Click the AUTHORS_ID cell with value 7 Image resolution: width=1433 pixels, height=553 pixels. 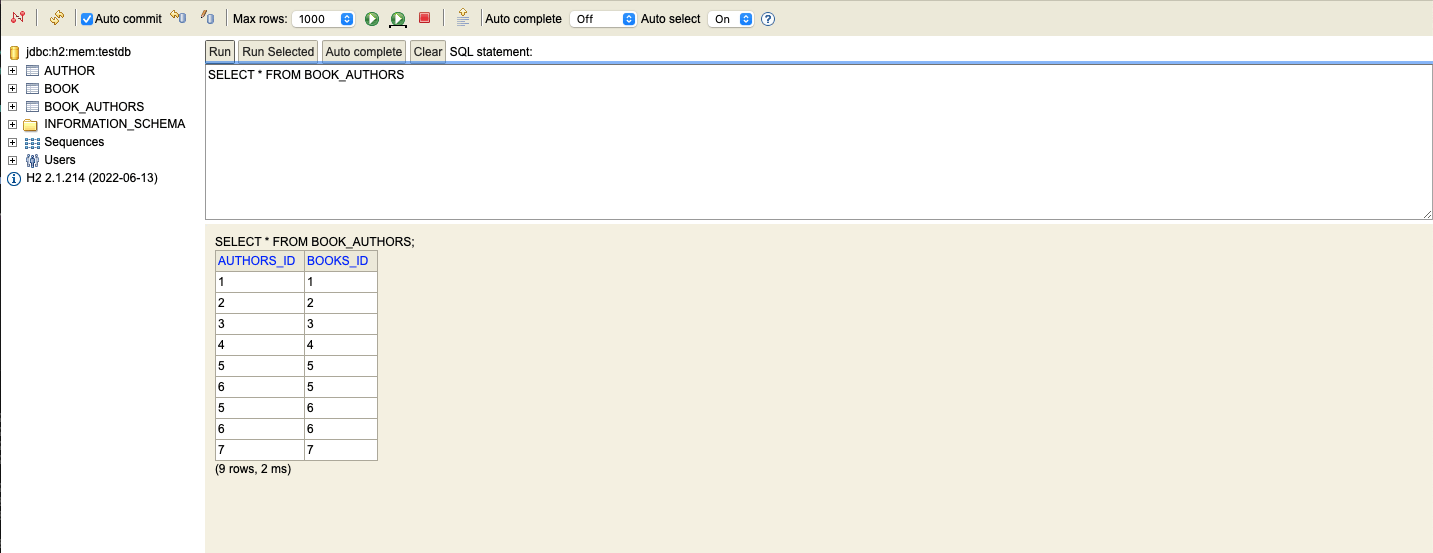[x=260, y=450]
